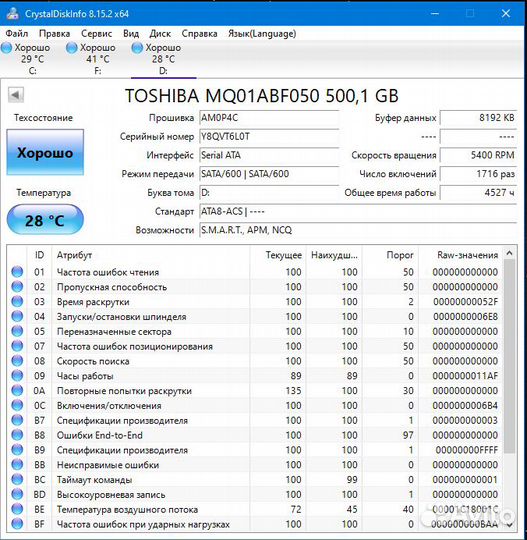Click the rotation speed field 5400 RPM
The width and height of the screenshot is (527, 540).
tap(478, 155)
